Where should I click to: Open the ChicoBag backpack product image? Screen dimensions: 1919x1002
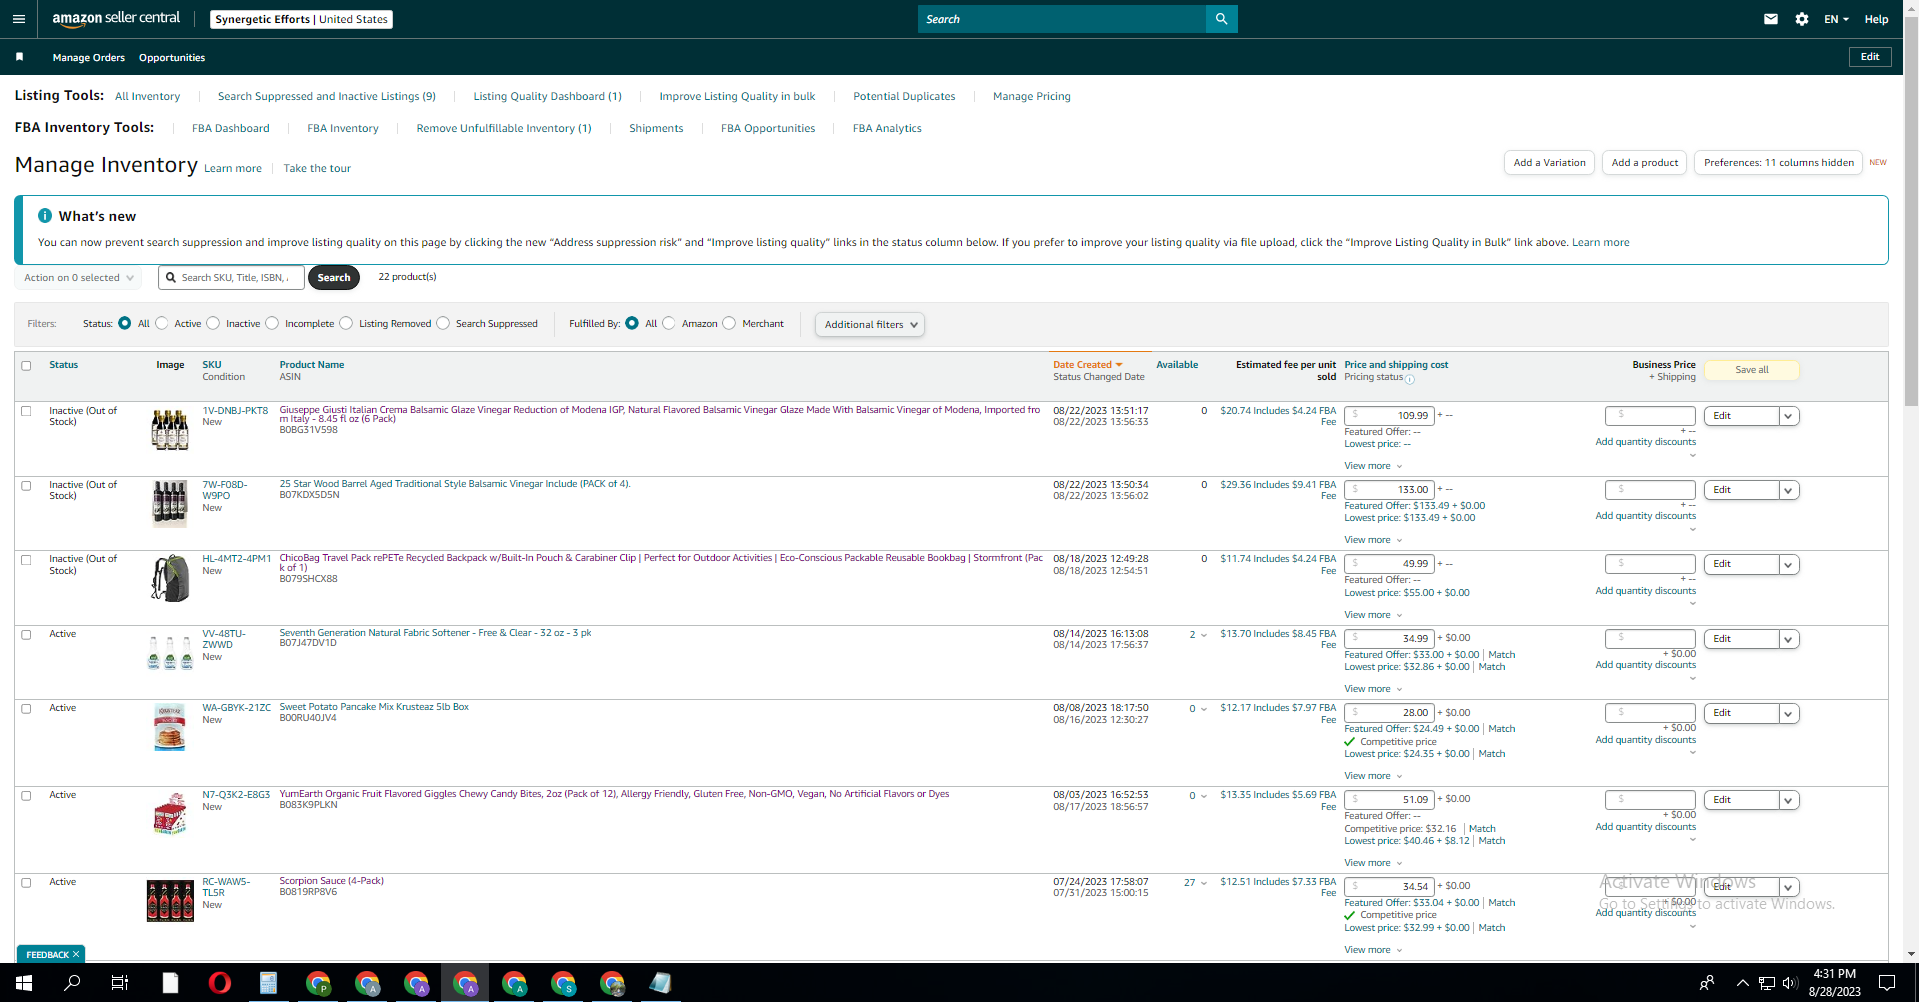coord(170,578)
